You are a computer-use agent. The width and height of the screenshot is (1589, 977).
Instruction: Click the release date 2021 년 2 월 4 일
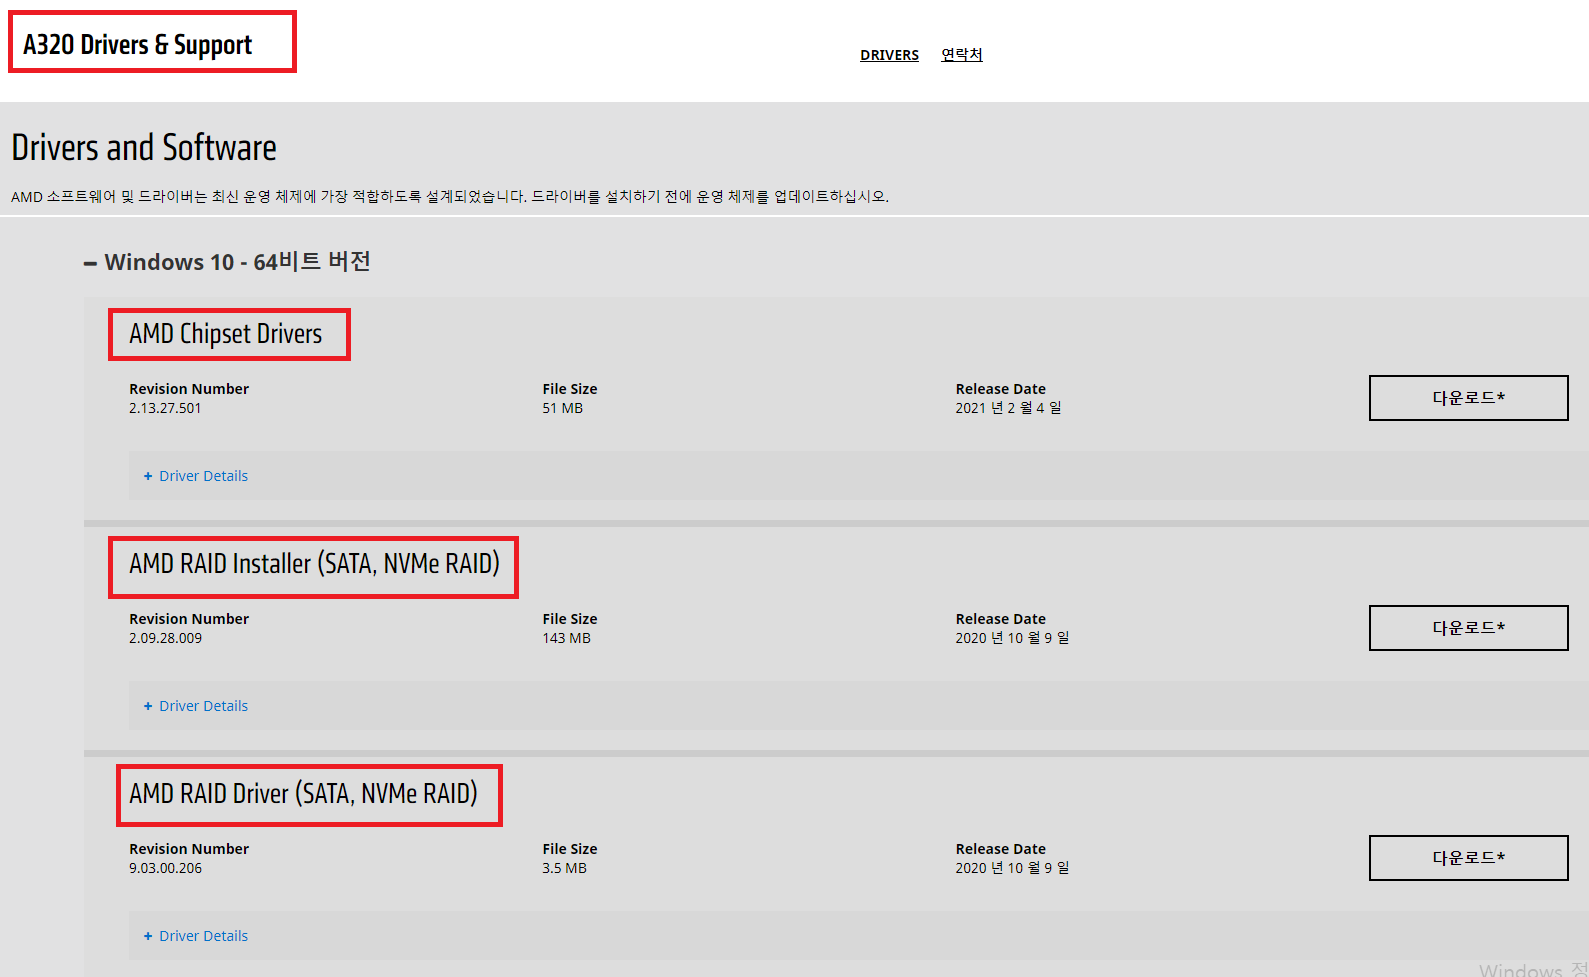(x=1008, y=408)
